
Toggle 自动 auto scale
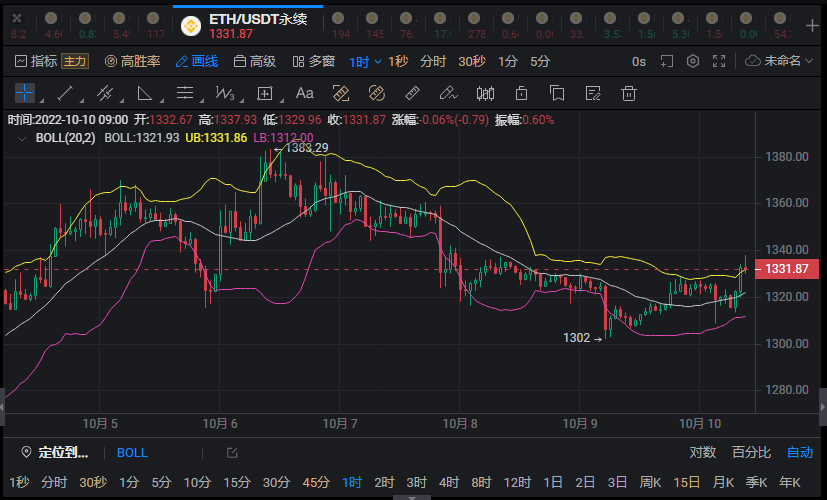tap(800, 452)
